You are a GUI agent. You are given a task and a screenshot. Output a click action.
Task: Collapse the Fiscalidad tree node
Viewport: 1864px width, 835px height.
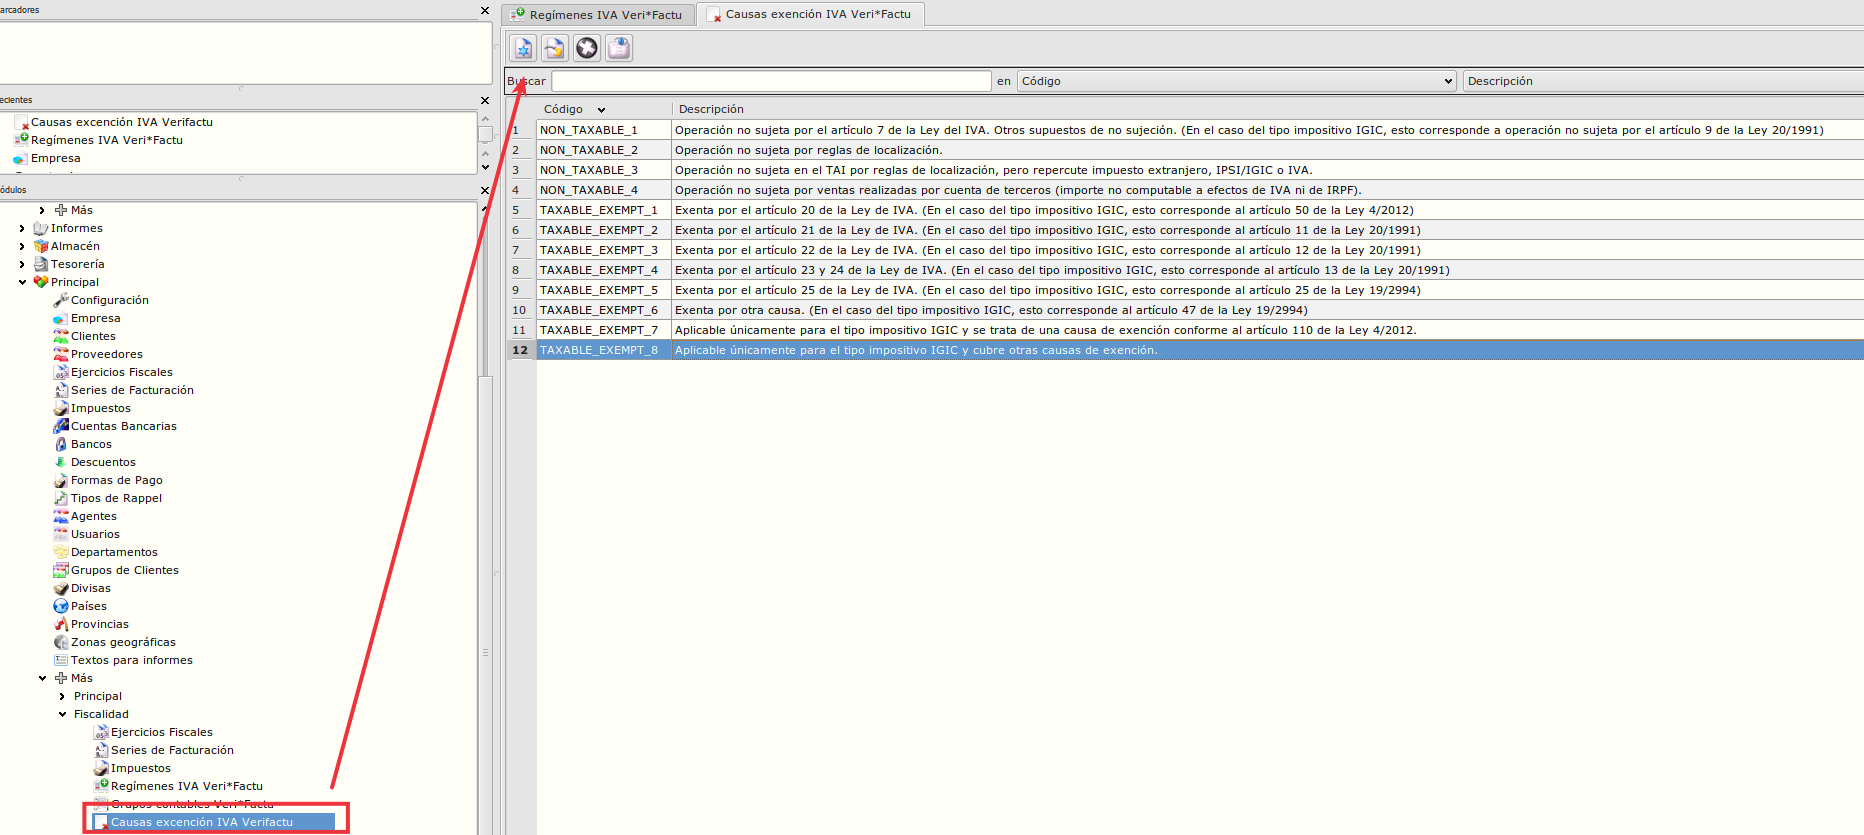[63, 714]
